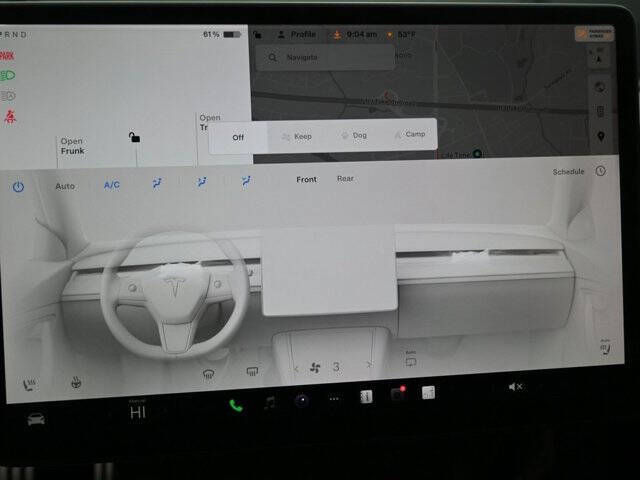Viewport: 640px width, 480px height.
Task: Open all apps three-dots launcher
Action: (x=334, y=399)
